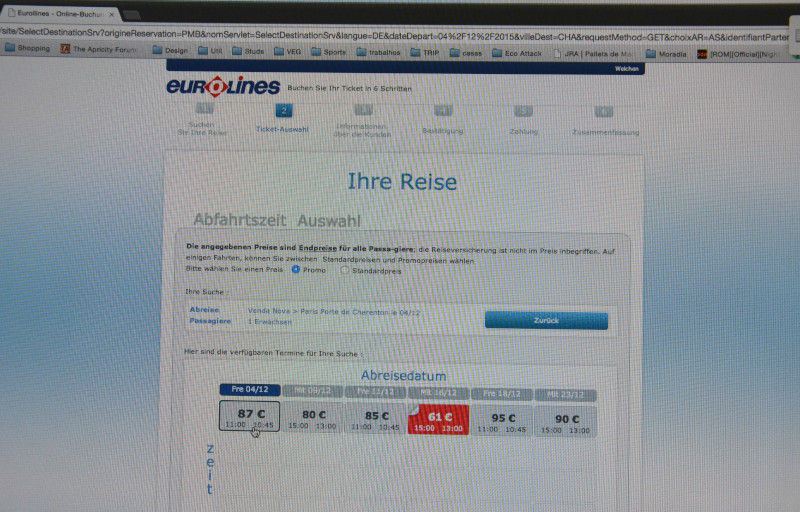This screenshot has height=512, width=800.
Task: Click the Zurück button
Action: [x=546, y=320]
